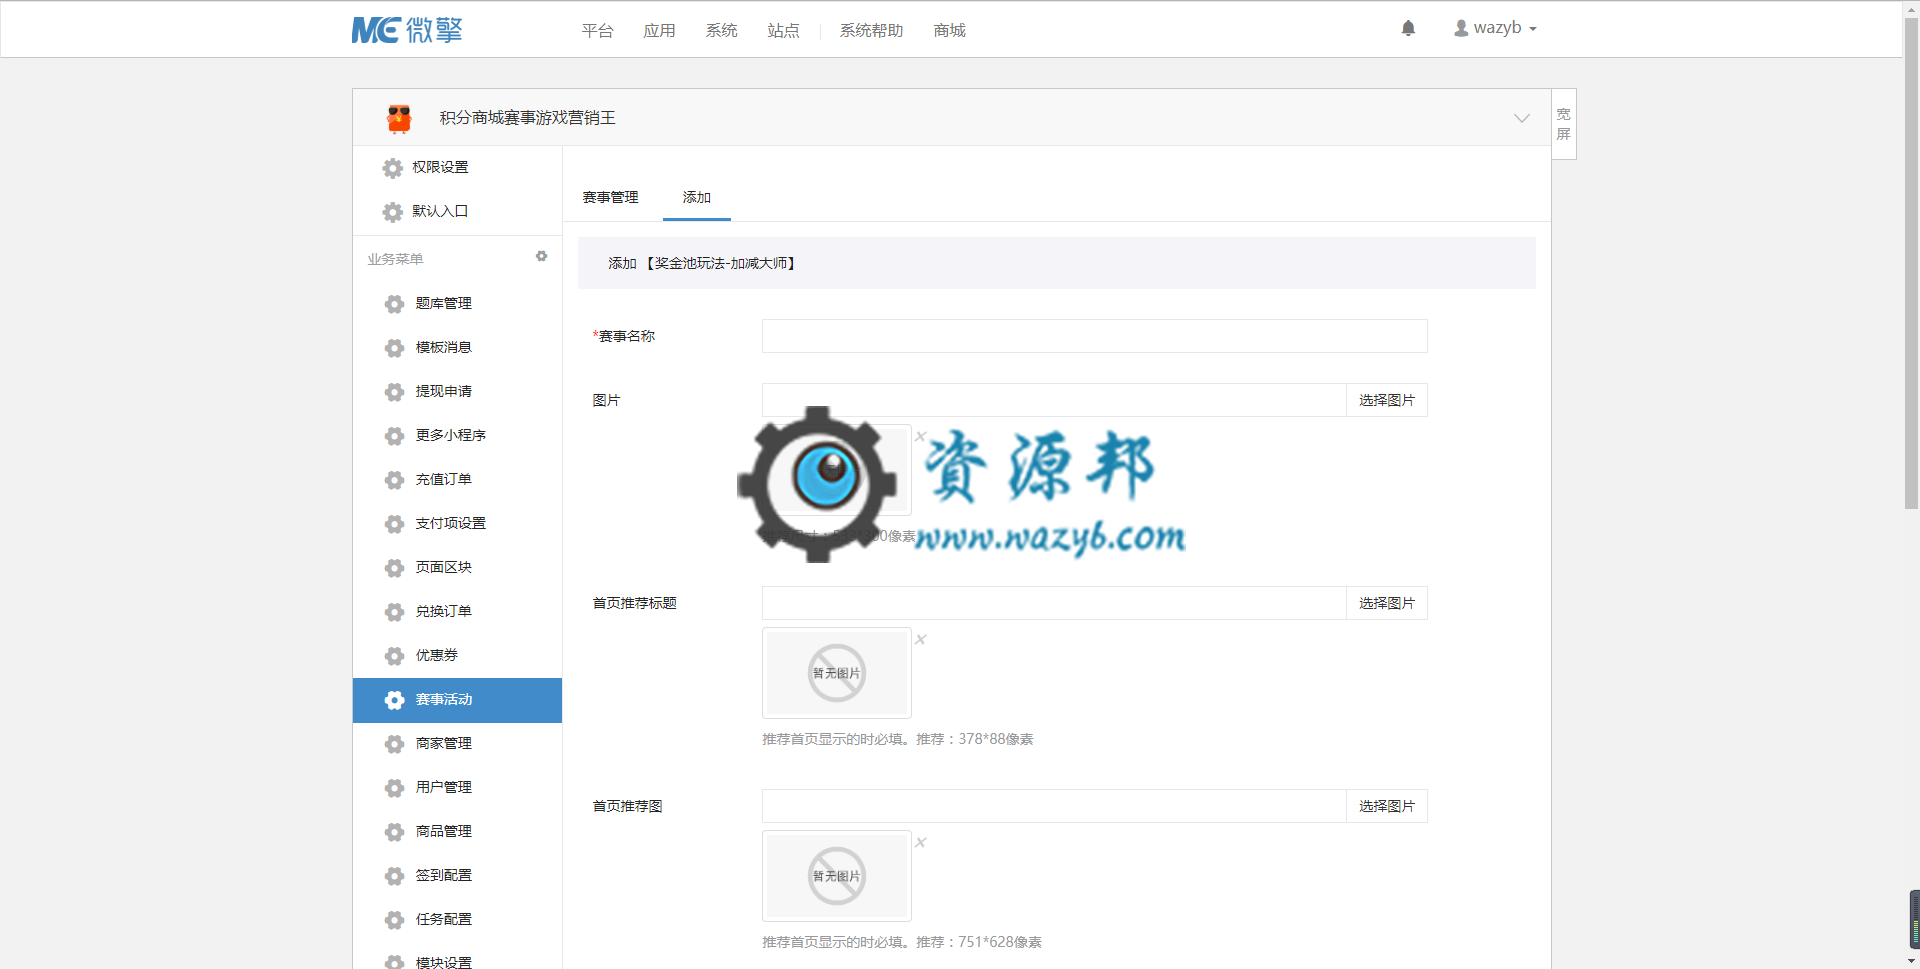Click gear icon next to 优惠券

coord(395,656)
